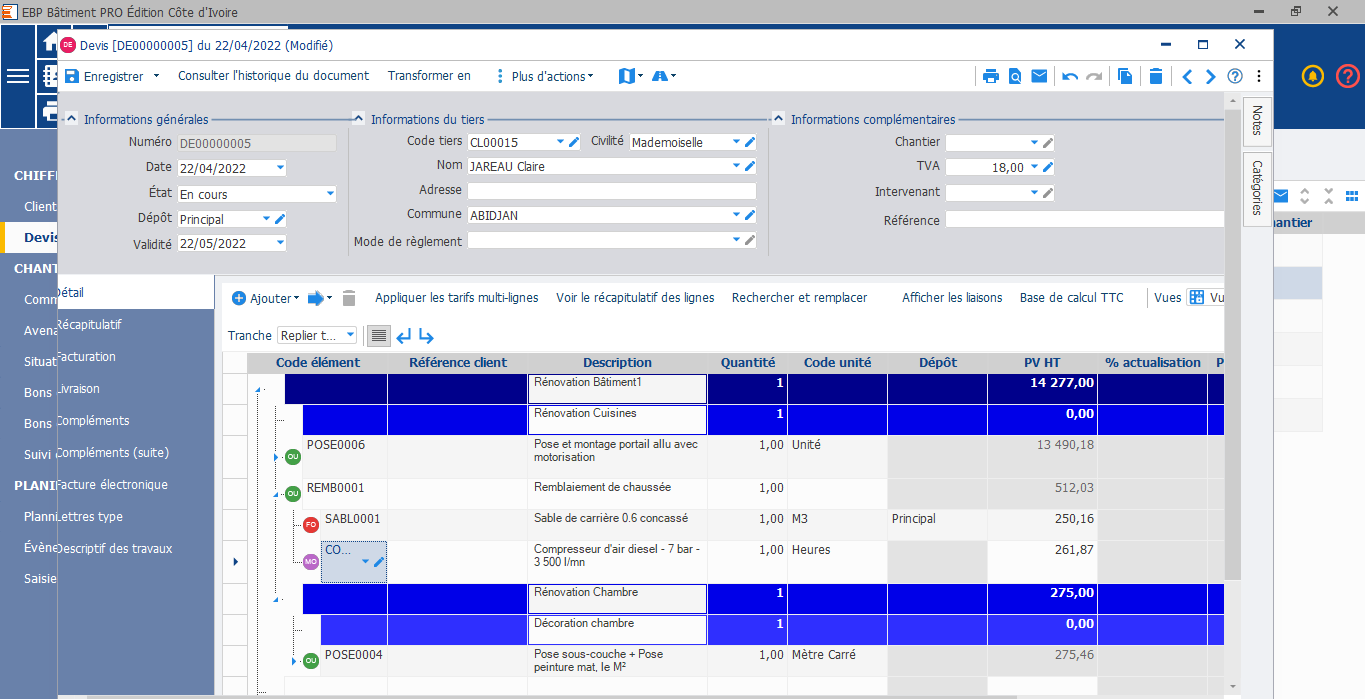The image size is (1365, 699).
Task: Open the État dropdown showing En cours
Action: 330,194
